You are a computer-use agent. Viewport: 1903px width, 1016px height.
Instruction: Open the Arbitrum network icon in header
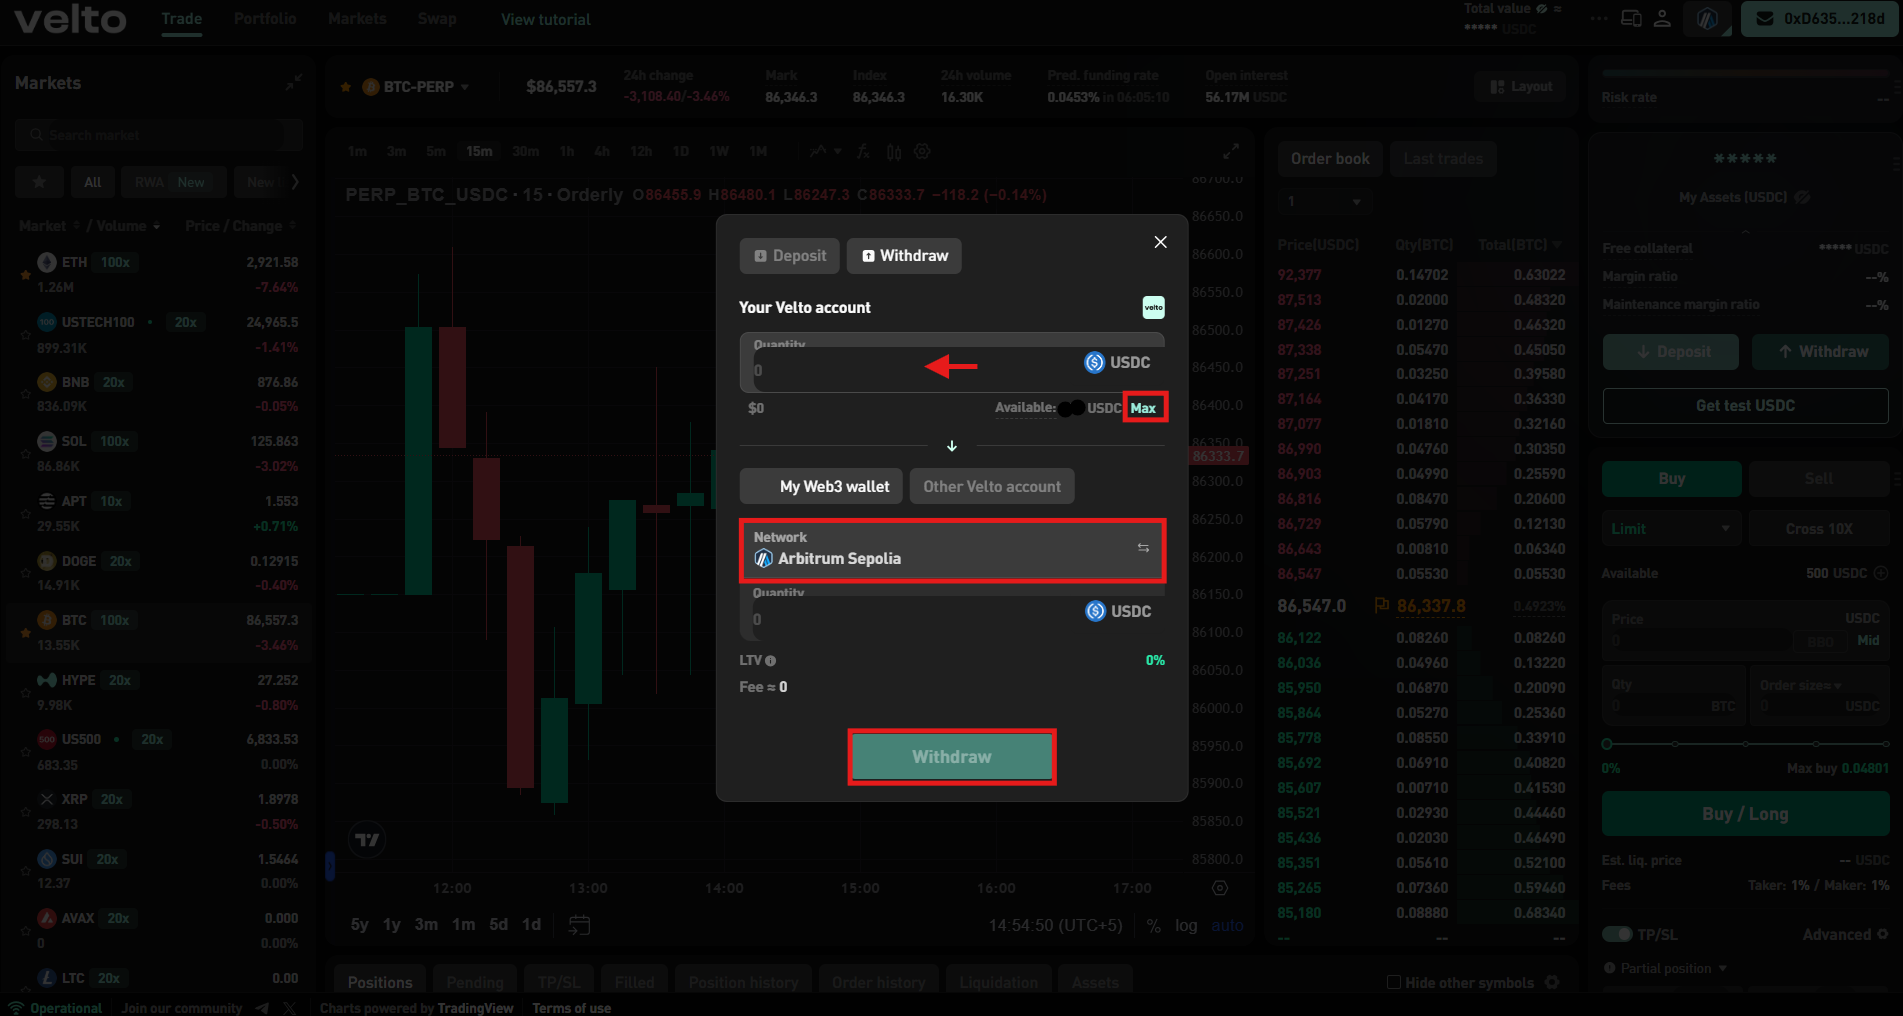click(1706, 18)
